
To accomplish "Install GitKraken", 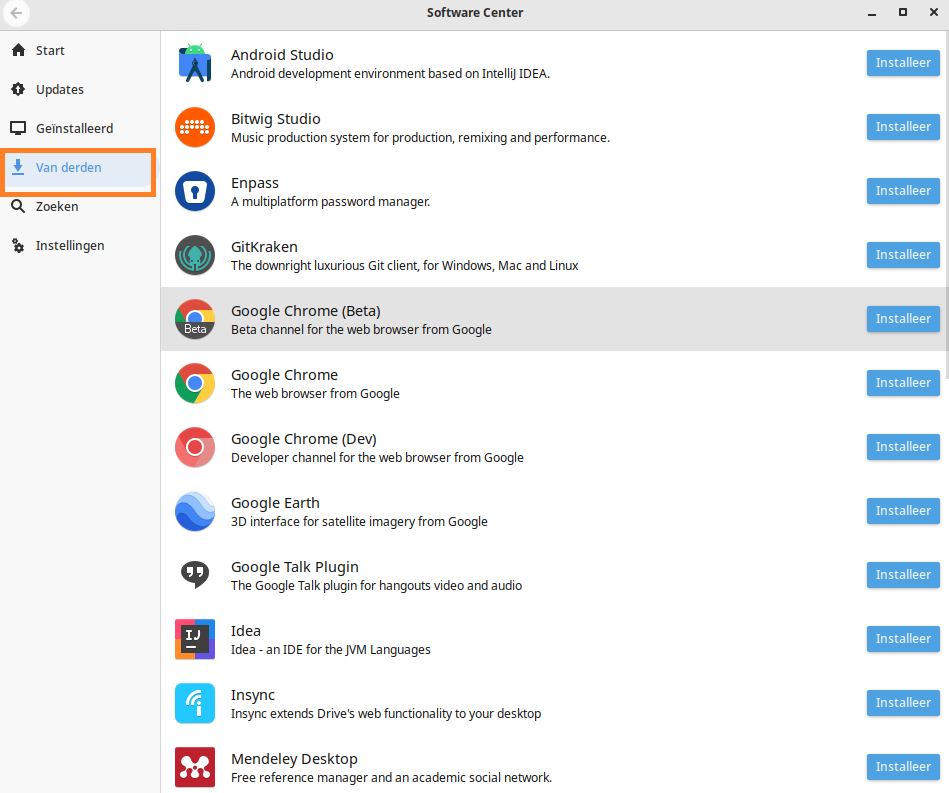I will click(x=903, y=255).
